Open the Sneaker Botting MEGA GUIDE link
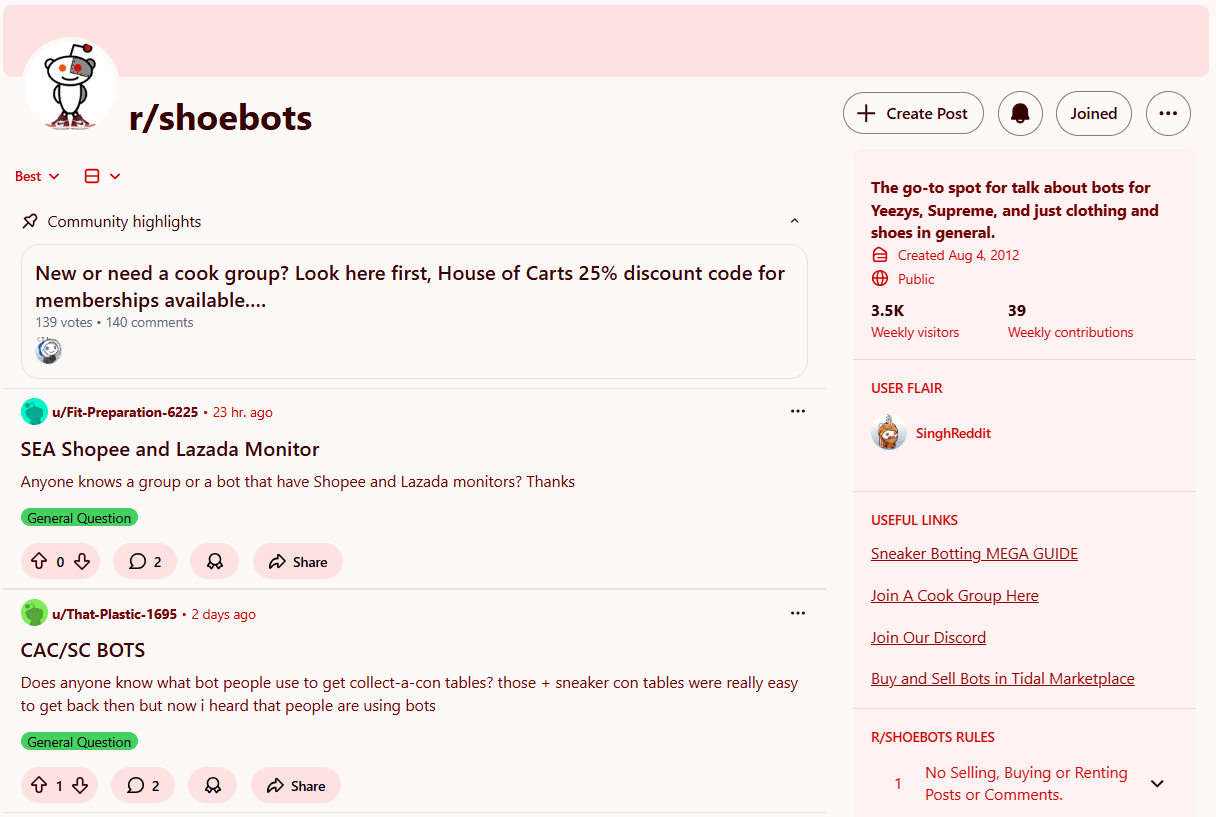Viewport: 1216px width, 817px height. pyautogui.click(x=974, y=553)
